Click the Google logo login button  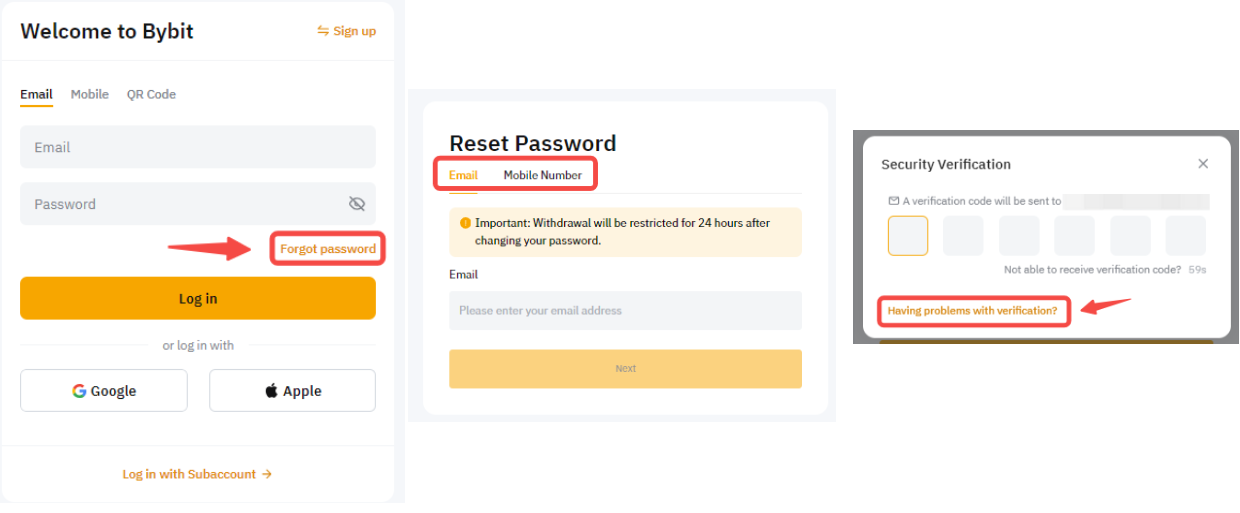(104, 391)
